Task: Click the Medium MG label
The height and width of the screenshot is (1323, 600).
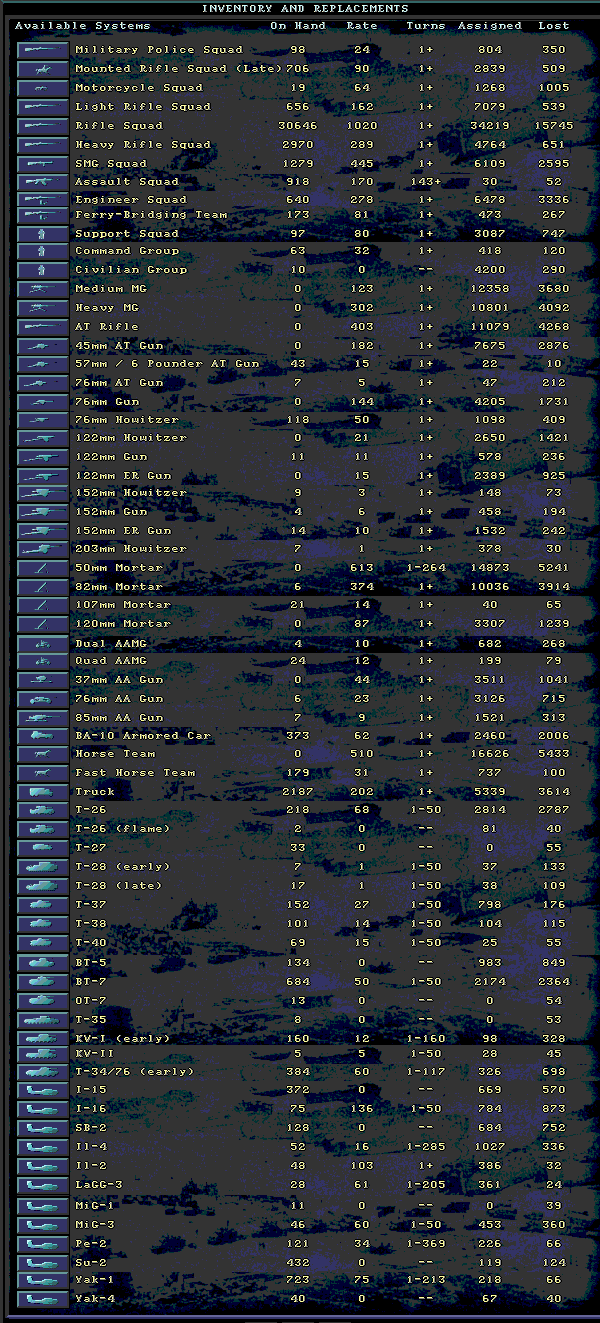Action: [x=111, y=289]
